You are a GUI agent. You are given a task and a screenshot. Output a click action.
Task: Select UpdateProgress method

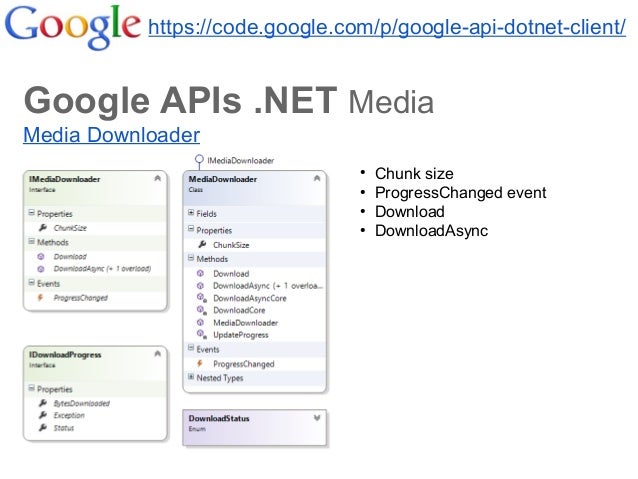(241, 335)
